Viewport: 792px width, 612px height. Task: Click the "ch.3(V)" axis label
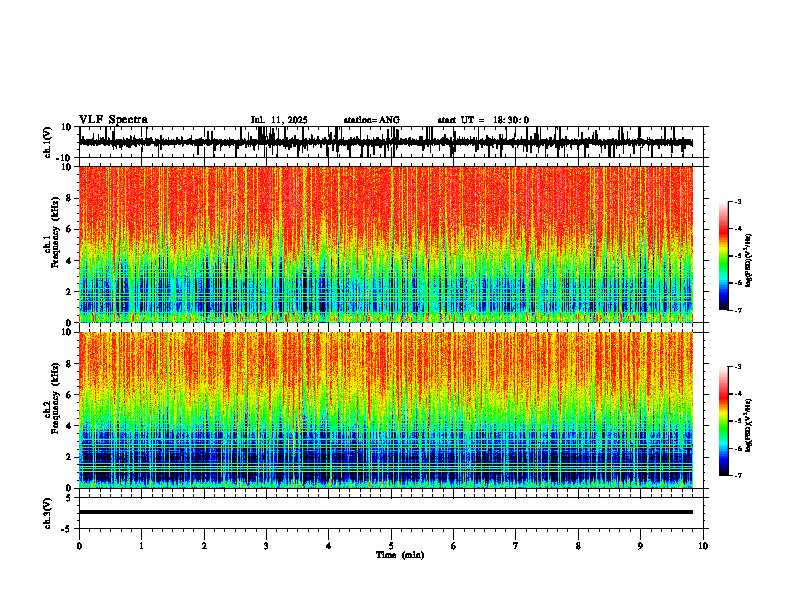pyautogui.click(x=48, y=513)
